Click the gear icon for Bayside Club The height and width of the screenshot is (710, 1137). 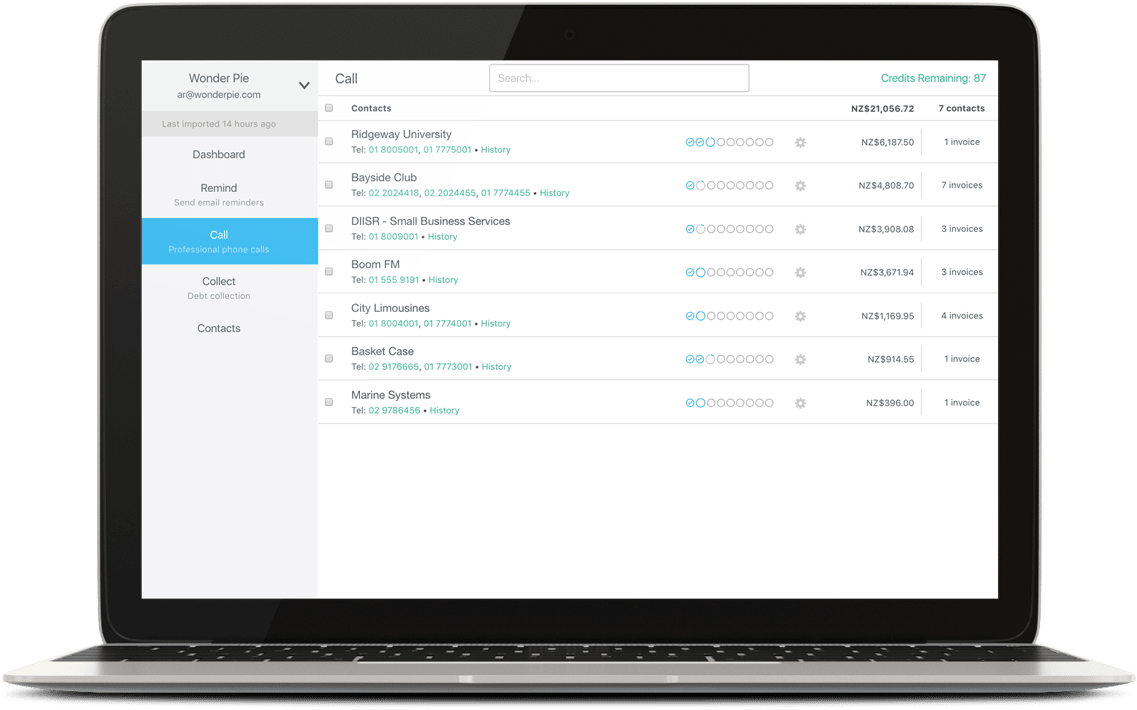click(x=800, y=186)
